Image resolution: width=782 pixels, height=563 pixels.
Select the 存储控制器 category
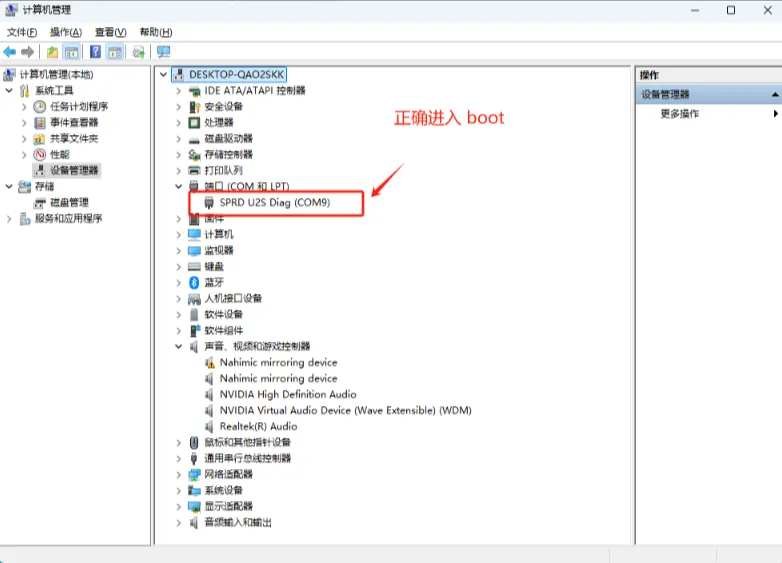point(228,155)
